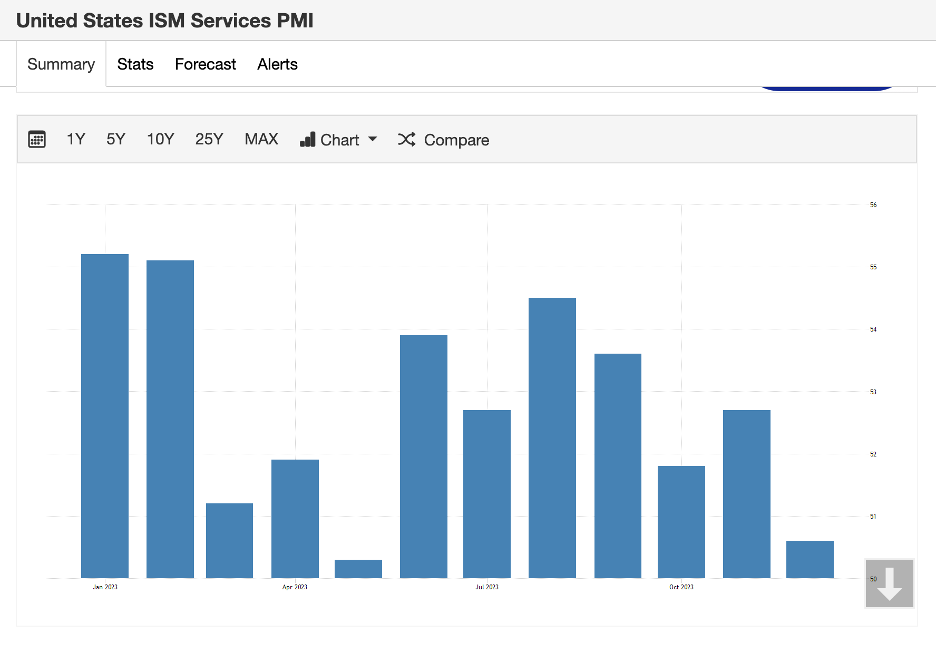The width and height of the screenshot is (936, 662).
Task: Click the shortest bar in the chart
Action: coord(358,569)
